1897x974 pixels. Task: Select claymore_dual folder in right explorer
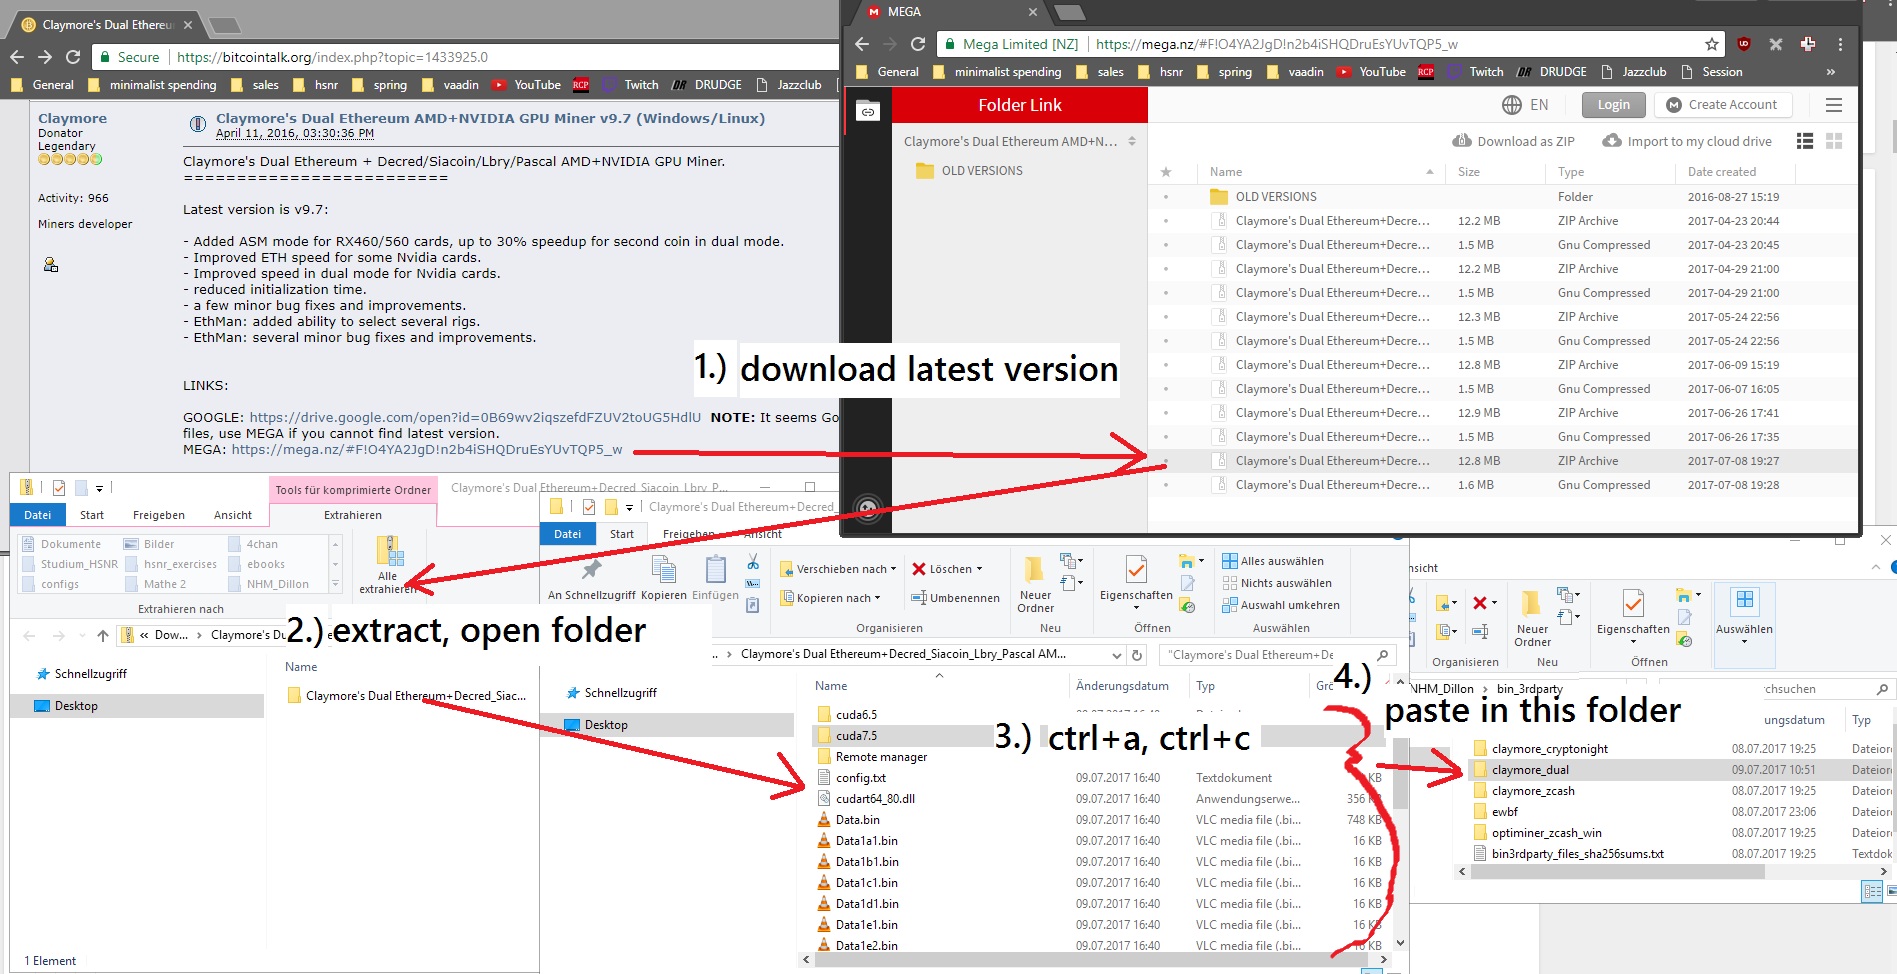coord(1530,770)
